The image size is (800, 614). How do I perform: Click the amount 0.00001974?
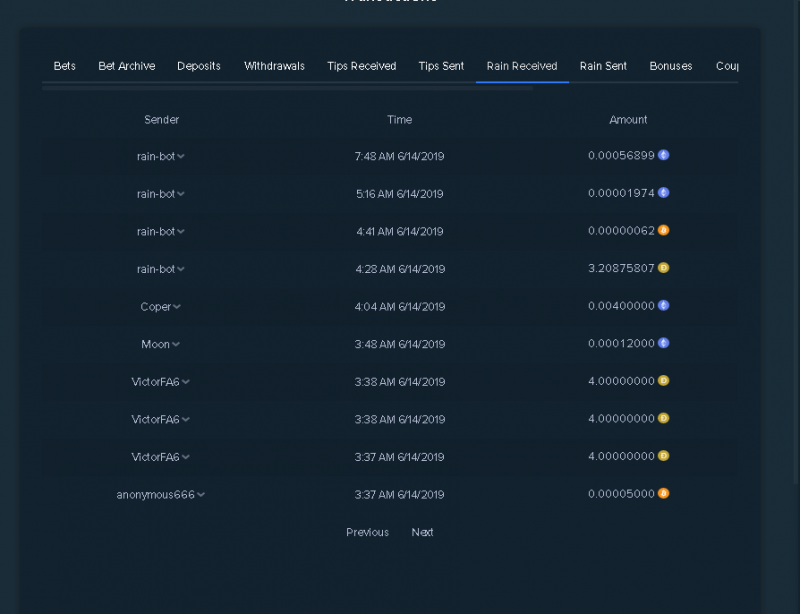[621, 193]
